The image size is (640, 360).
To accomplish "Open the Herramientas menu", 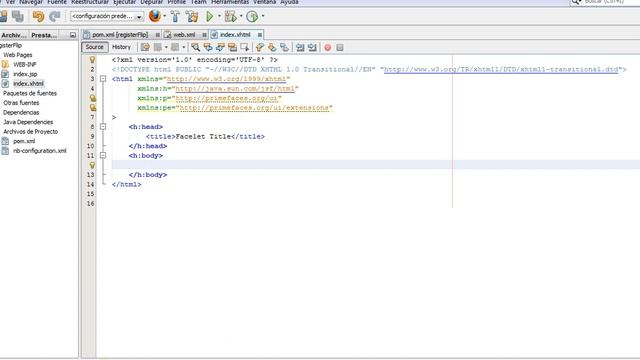I will [230, 2].
